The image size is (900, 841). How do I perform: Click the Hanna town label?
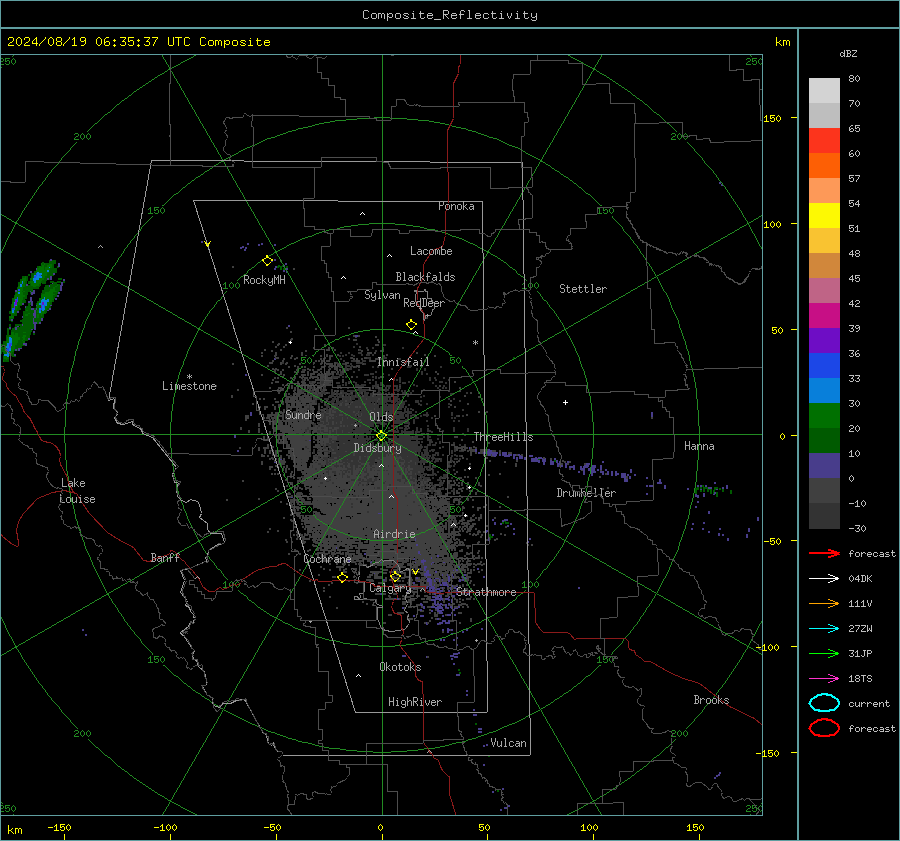click(x=699, y=446)
